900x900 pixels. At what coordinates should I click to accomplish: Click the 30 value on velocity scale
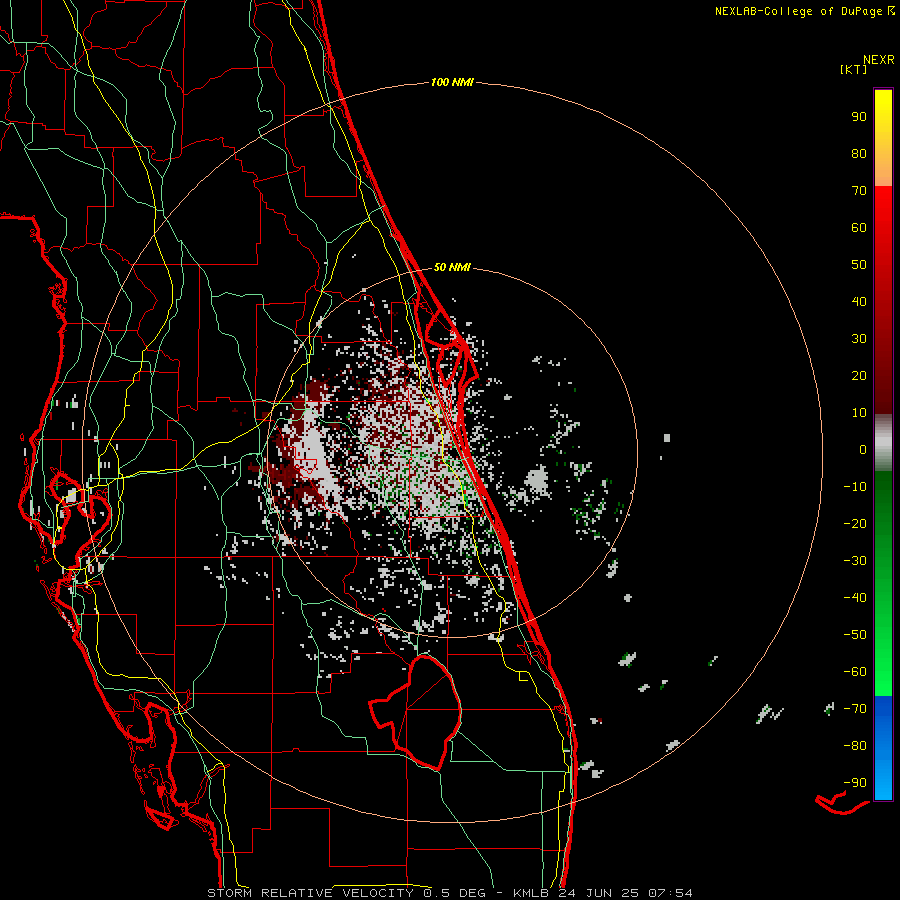tap(859, 339)
